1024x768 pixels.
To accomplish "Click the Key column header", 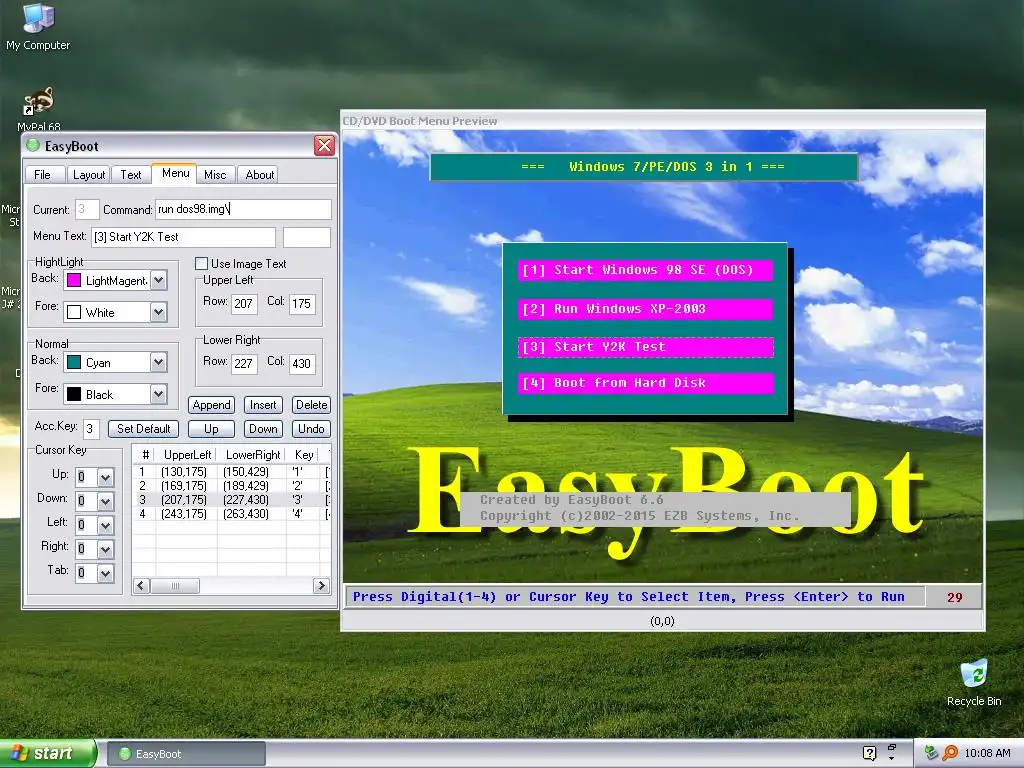I will [304, 455].
